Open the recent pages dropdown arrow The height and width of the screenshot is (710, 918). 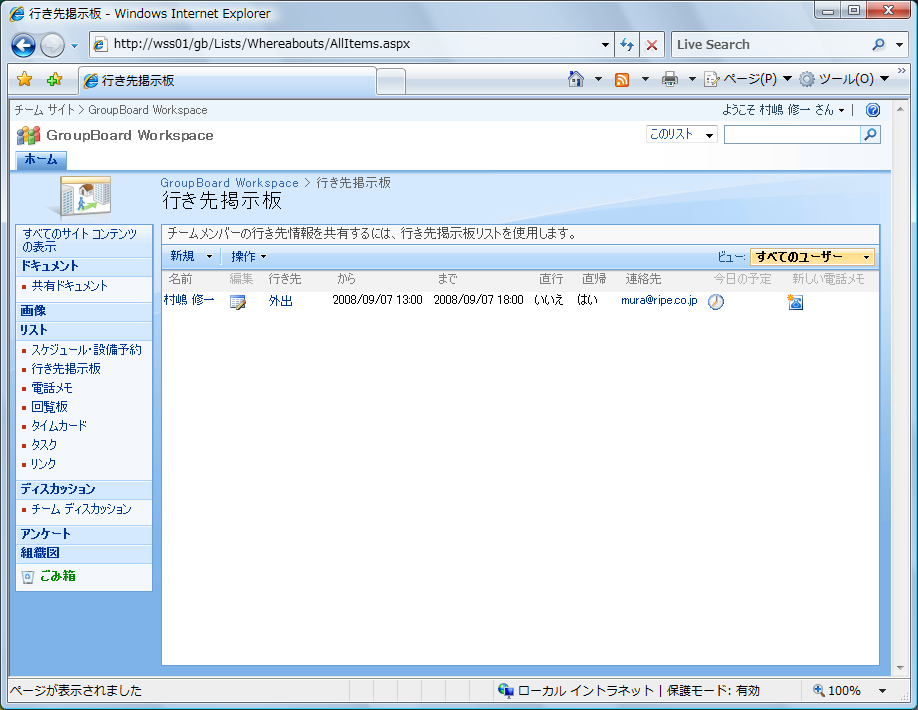click(x=74, y=46)
